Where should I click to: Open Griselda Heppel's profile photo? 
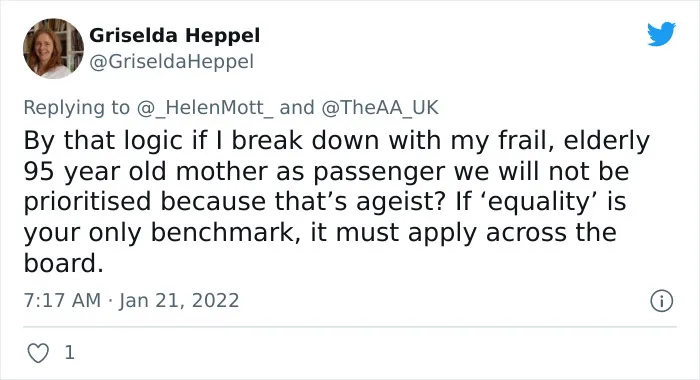[x=53, y=48]
